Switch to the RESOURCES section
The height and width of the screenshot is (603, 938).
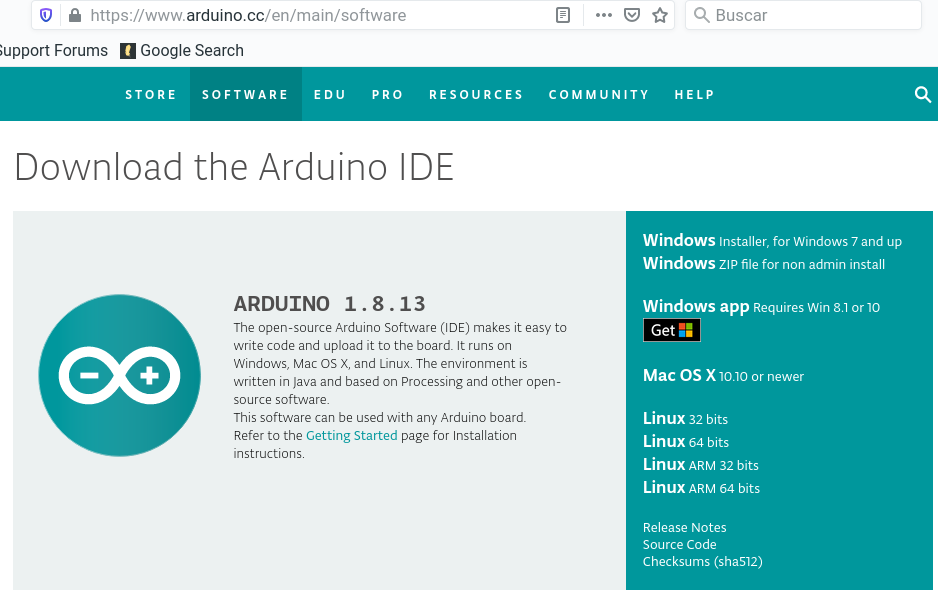[x=476, y=94]
